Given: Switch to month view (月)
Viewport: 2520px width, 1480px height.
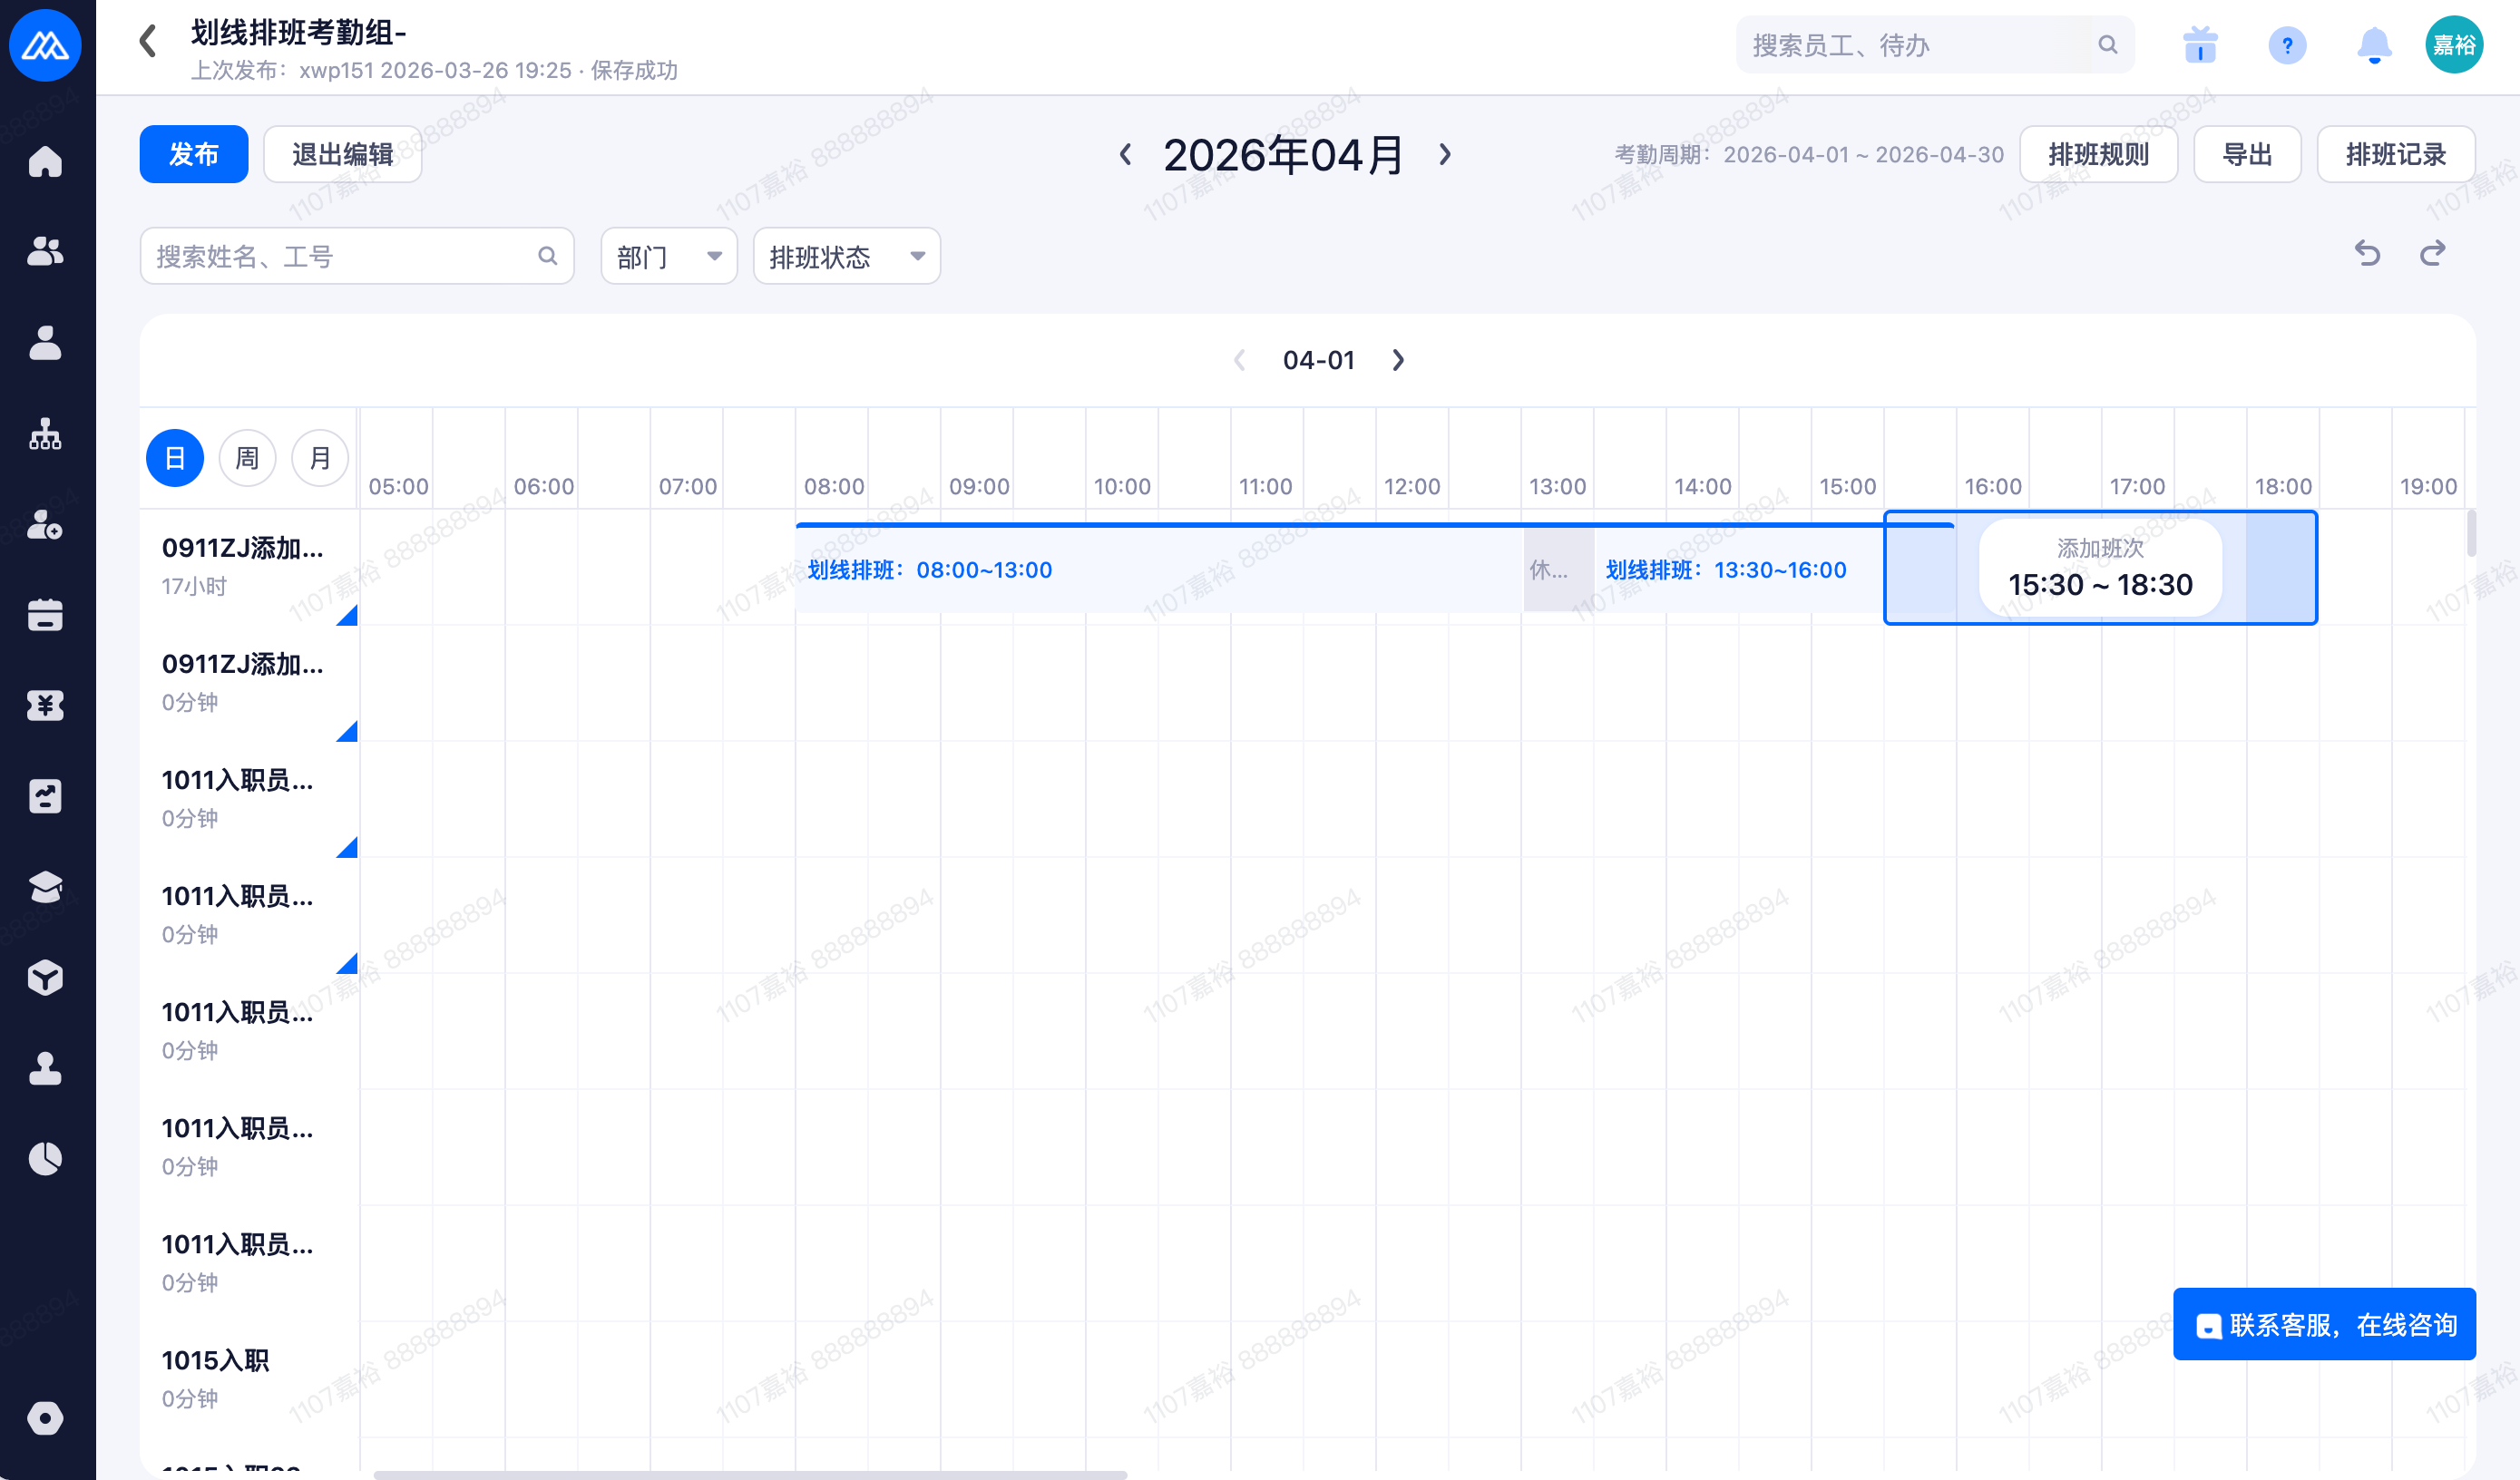Looking at the screenshot, I should (319, 458).
